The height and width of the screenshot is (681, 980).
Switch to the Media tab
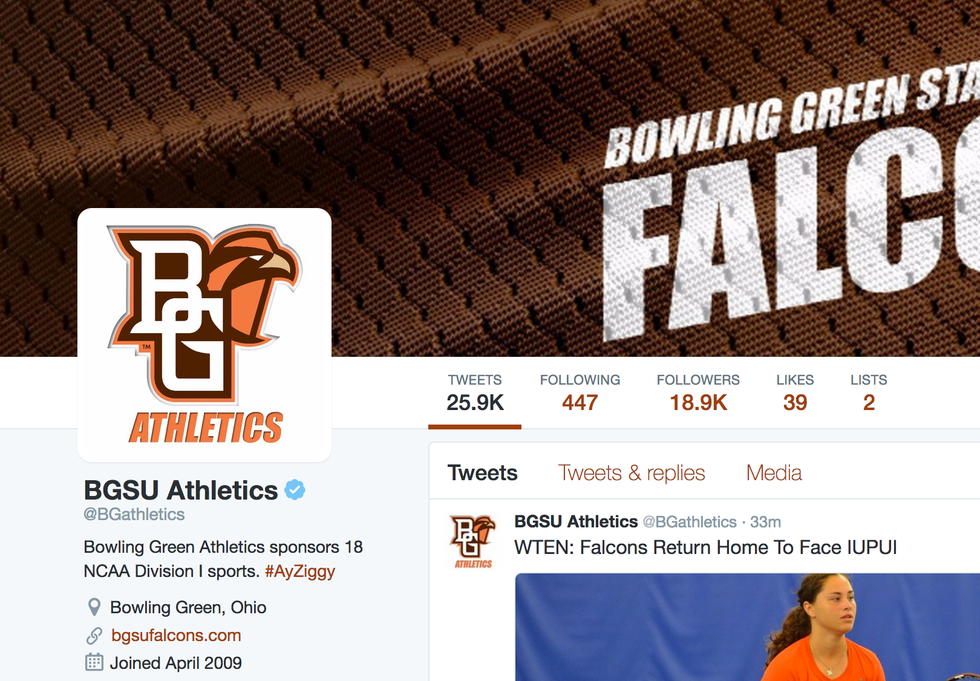(774, 473)
